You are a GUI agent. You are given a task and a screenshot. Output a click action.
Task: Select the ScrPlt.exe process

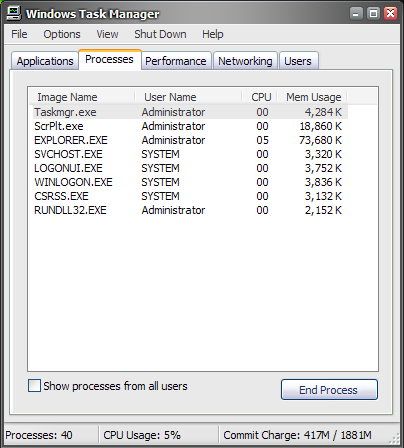[x=190, y=126]
